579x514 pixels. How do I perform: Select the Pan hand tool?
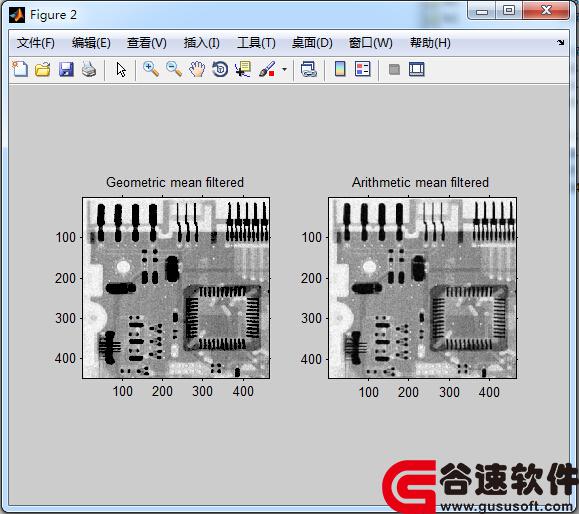click(197, 69)
